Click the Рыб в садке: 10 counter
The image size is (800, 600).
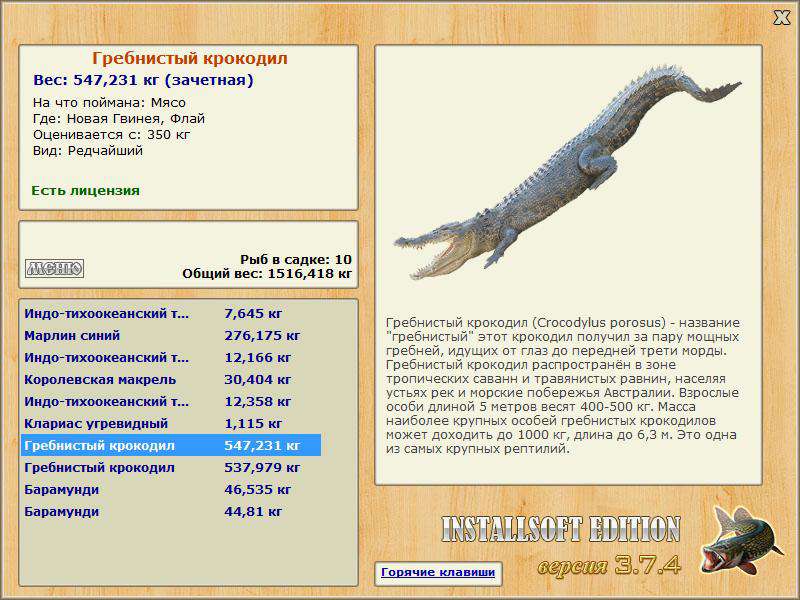pyautogui.click(x=296, y=260)
